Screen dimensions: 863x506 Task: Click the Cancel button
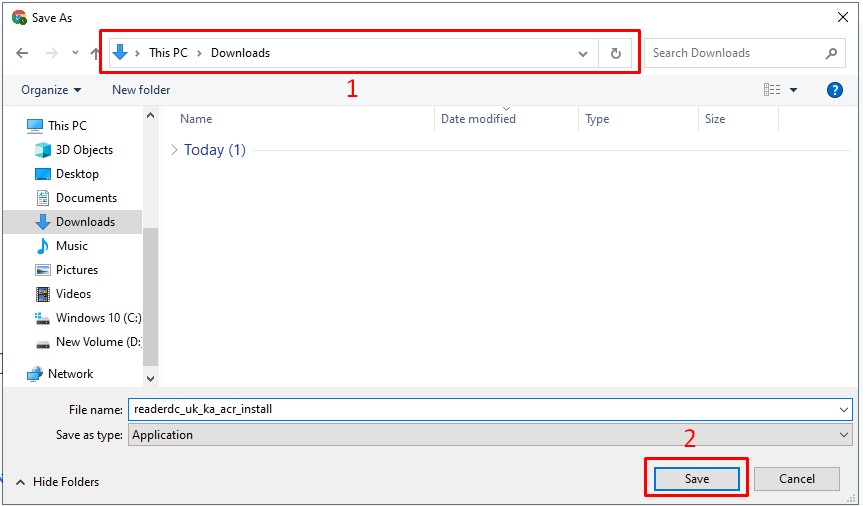point(796,479)
